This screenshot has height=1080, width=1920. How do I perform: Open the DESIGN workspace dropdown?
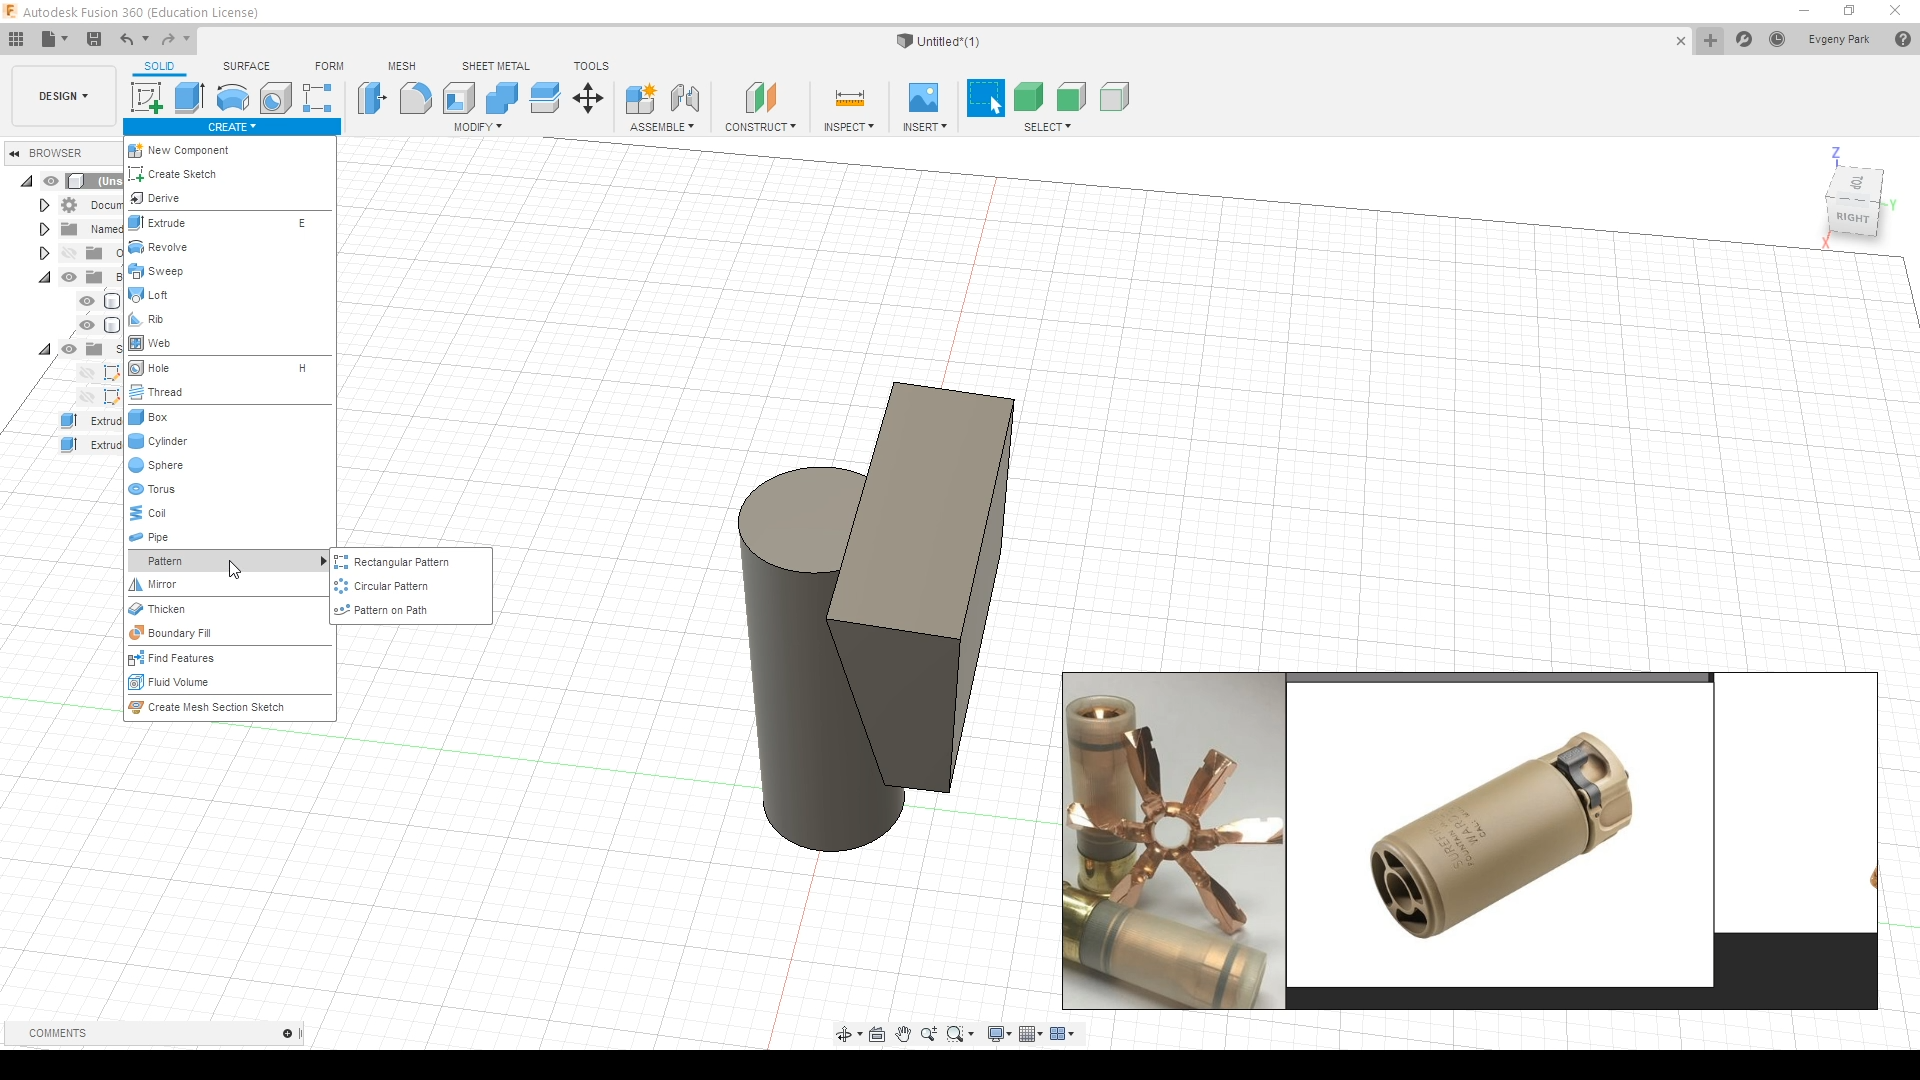click(x=63, y=96)
